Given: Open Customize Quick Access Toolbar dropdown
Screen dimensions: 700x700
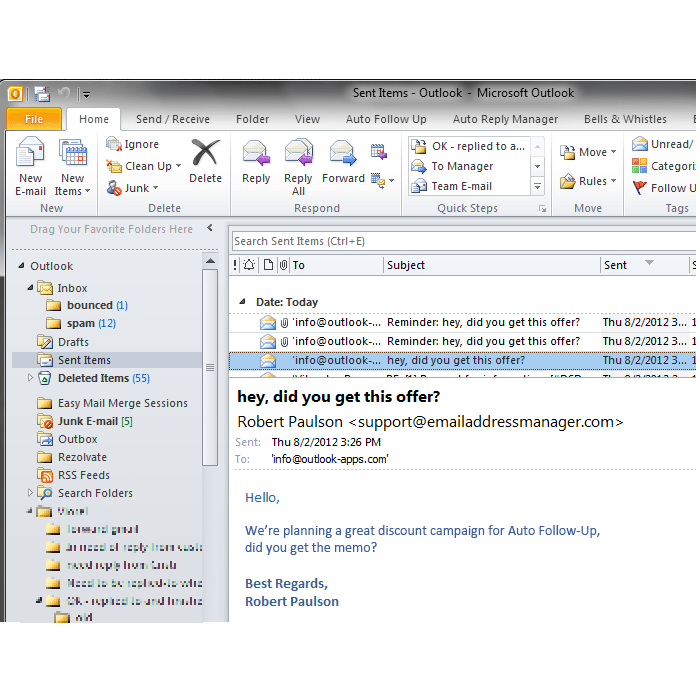Looking at the screenshot, I should pyautogui.click(x=86, y=94).
